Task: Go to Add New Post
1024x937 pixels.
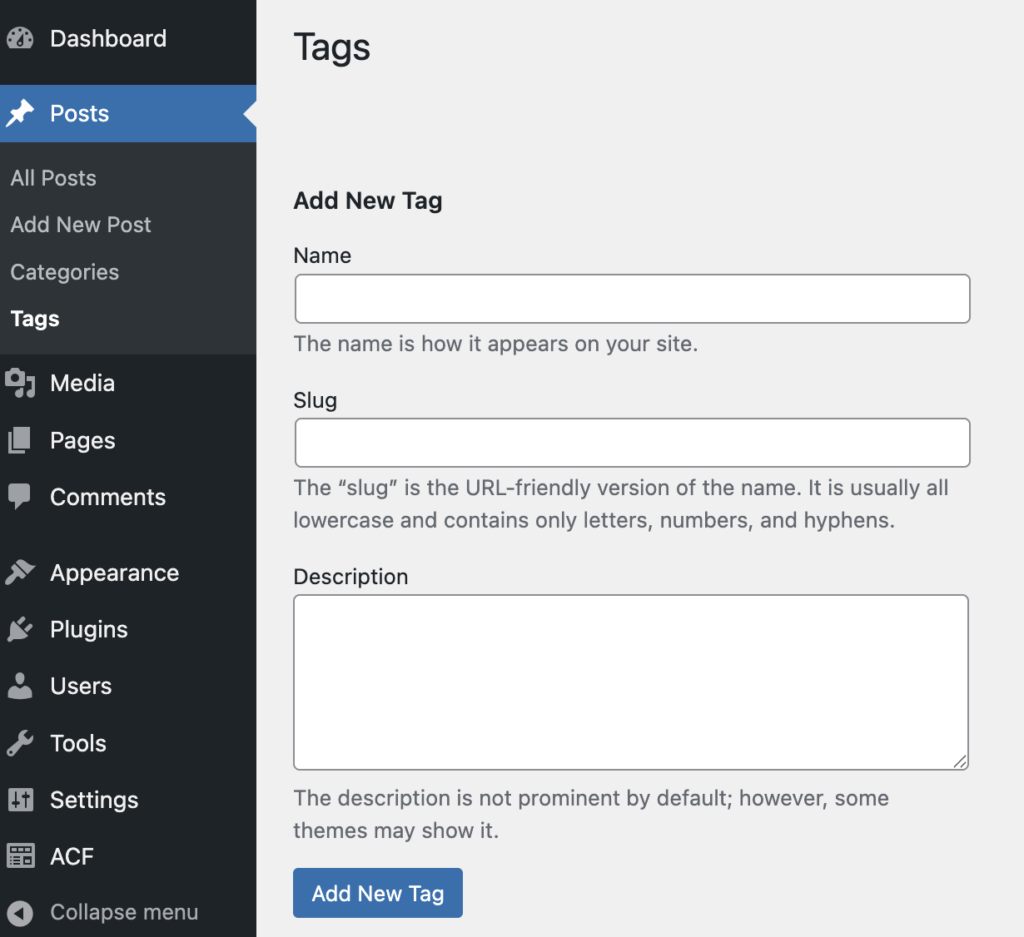Action: [81, 225]
